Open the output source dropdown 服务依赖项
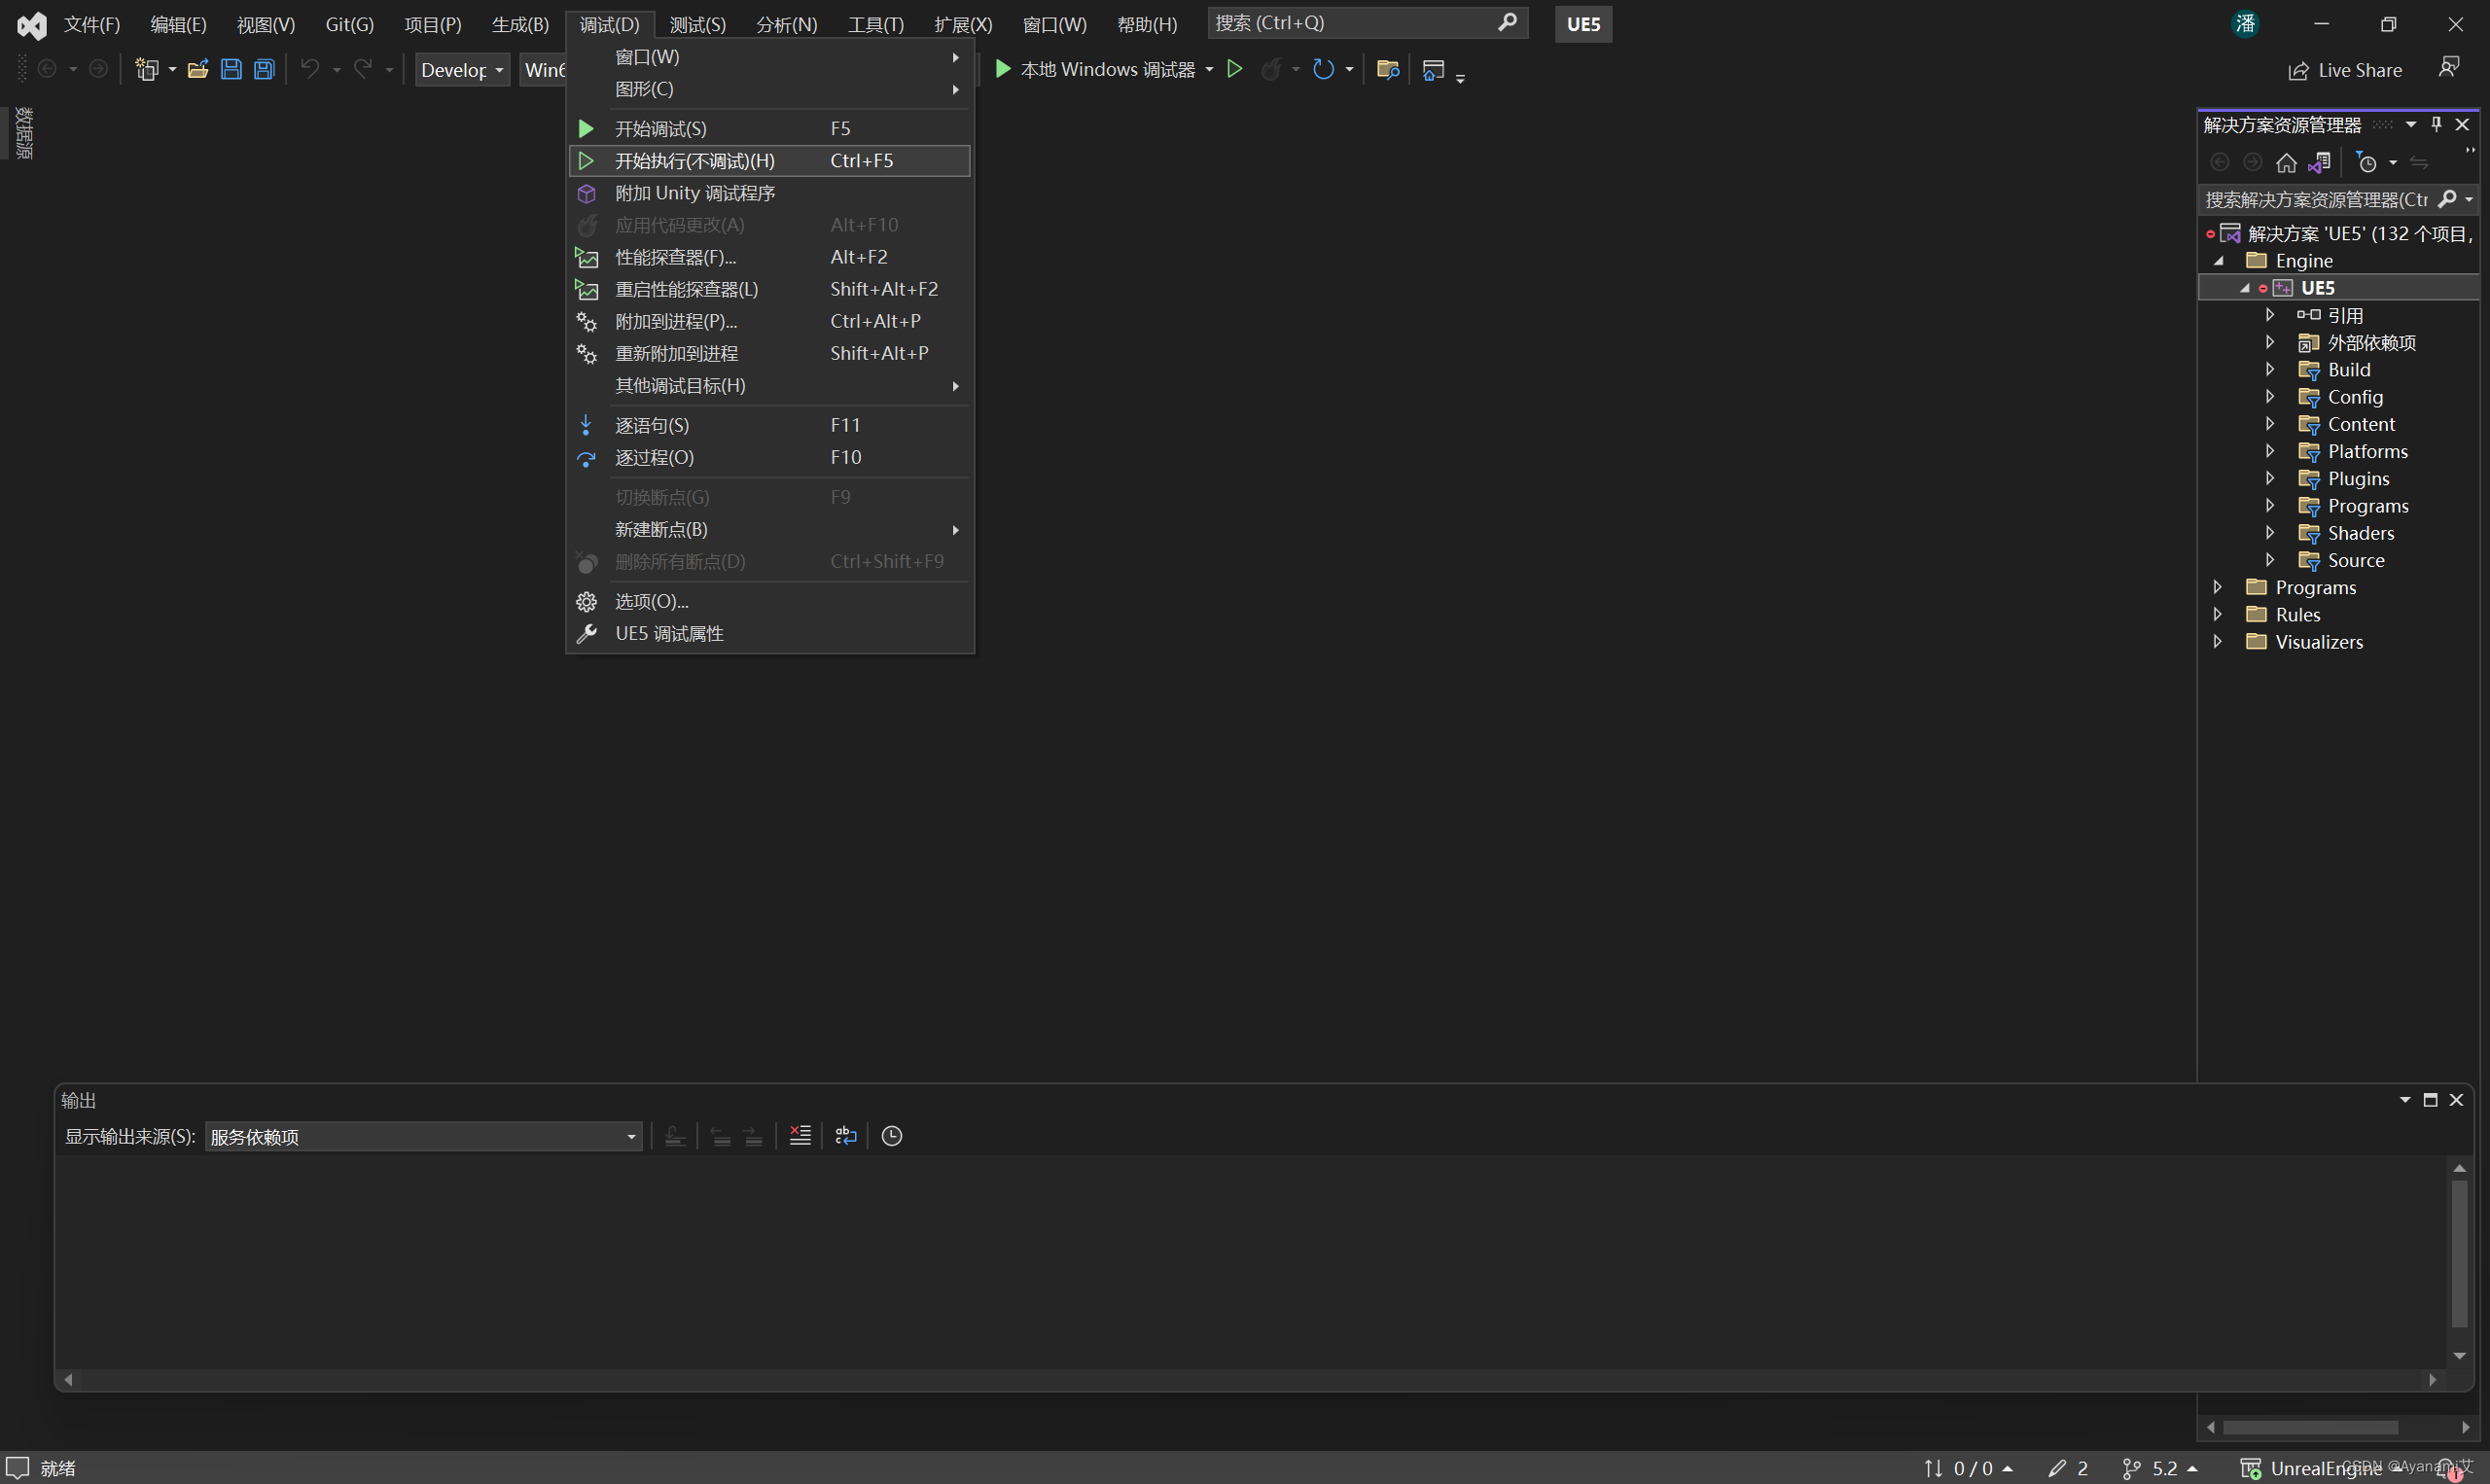Image resolution: width=2490 pixels, height=1484 pixels. click(423, 1137)
